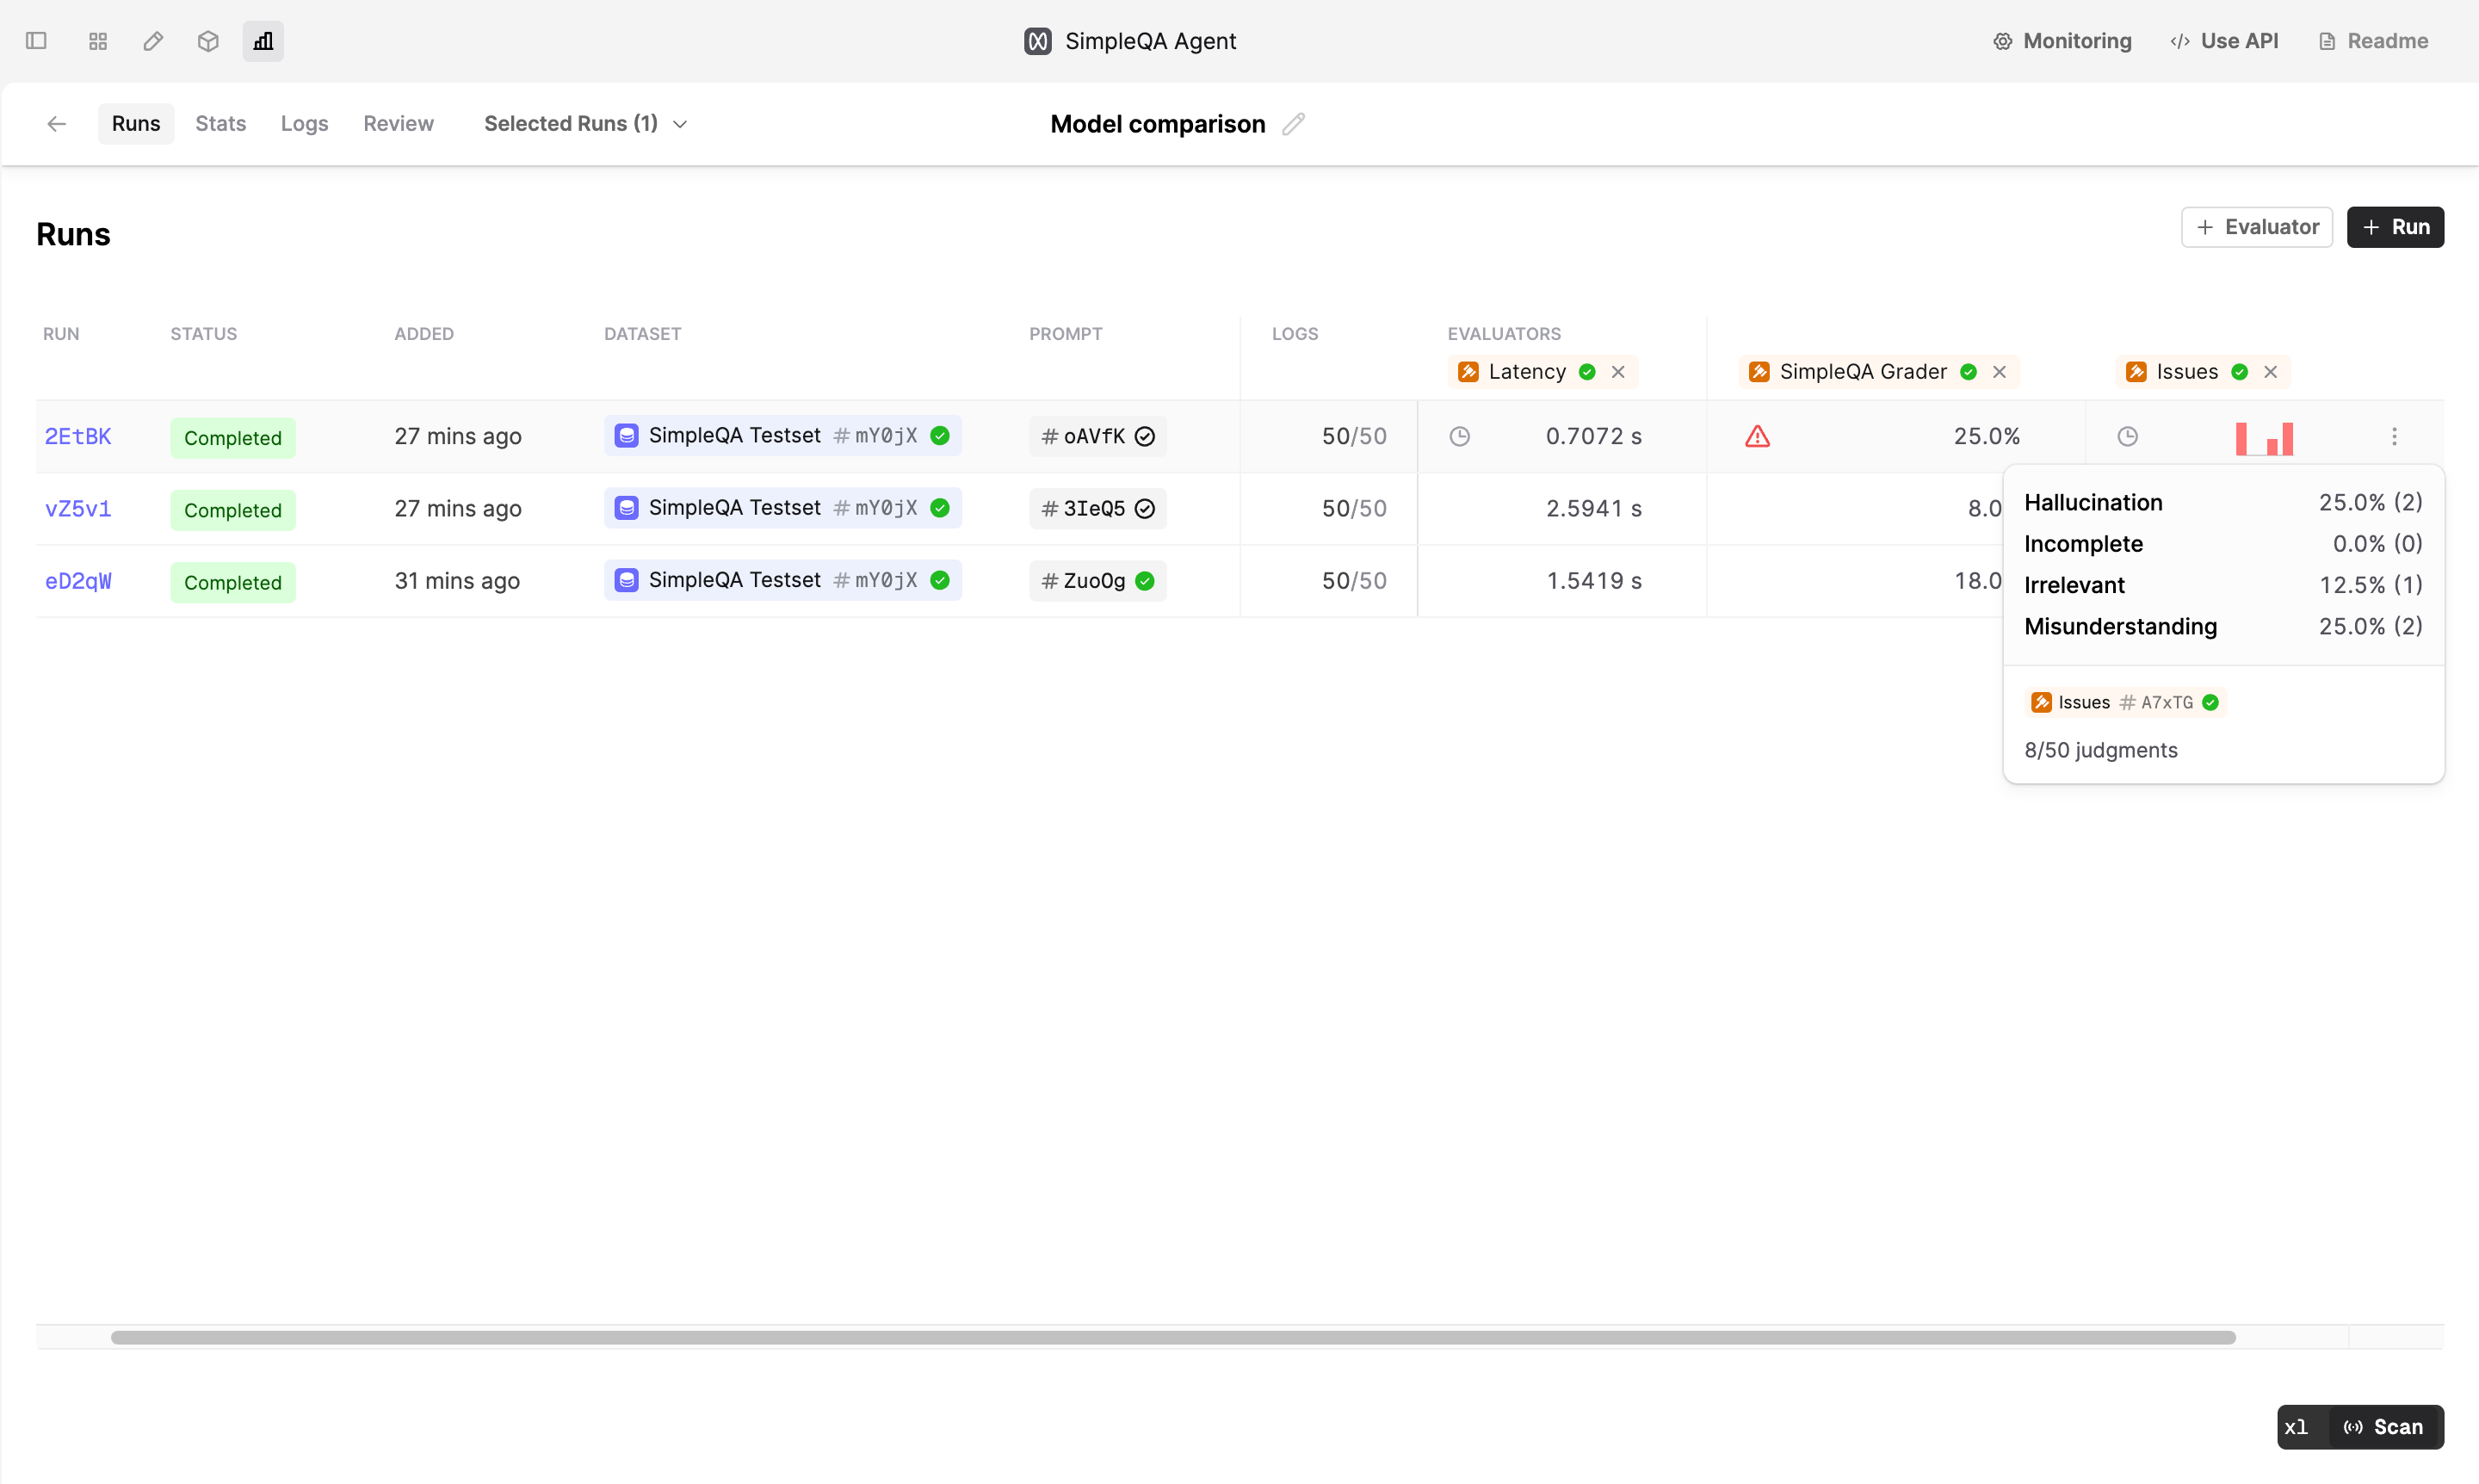Switch to the Runs tab
The width and height of the screenshot is (2479, 1484).
click(136, 124)
